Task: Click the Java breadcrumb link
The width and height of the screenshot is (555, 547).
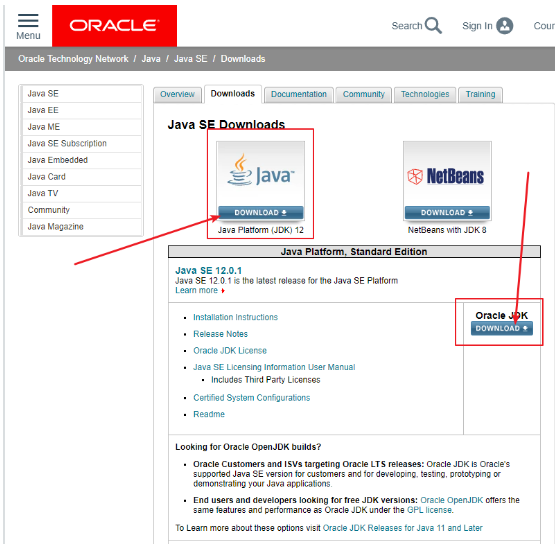Action: pyautogui.click(x=151, y=59)
